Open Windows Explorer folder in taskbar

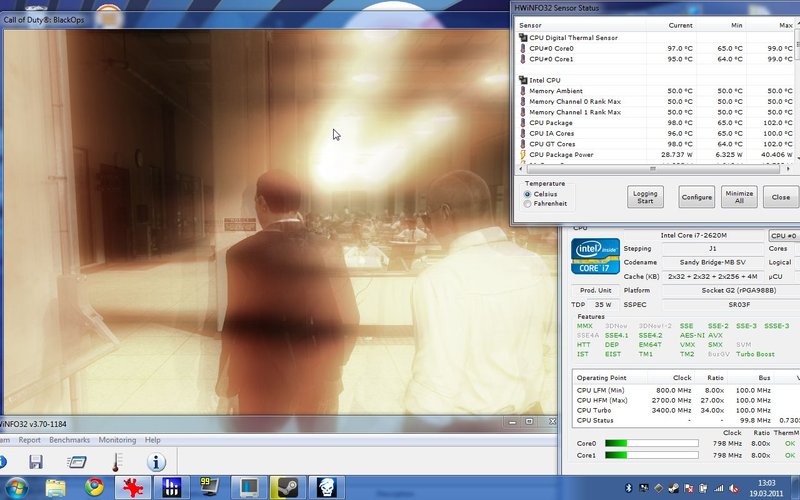(x=55, y=488)
